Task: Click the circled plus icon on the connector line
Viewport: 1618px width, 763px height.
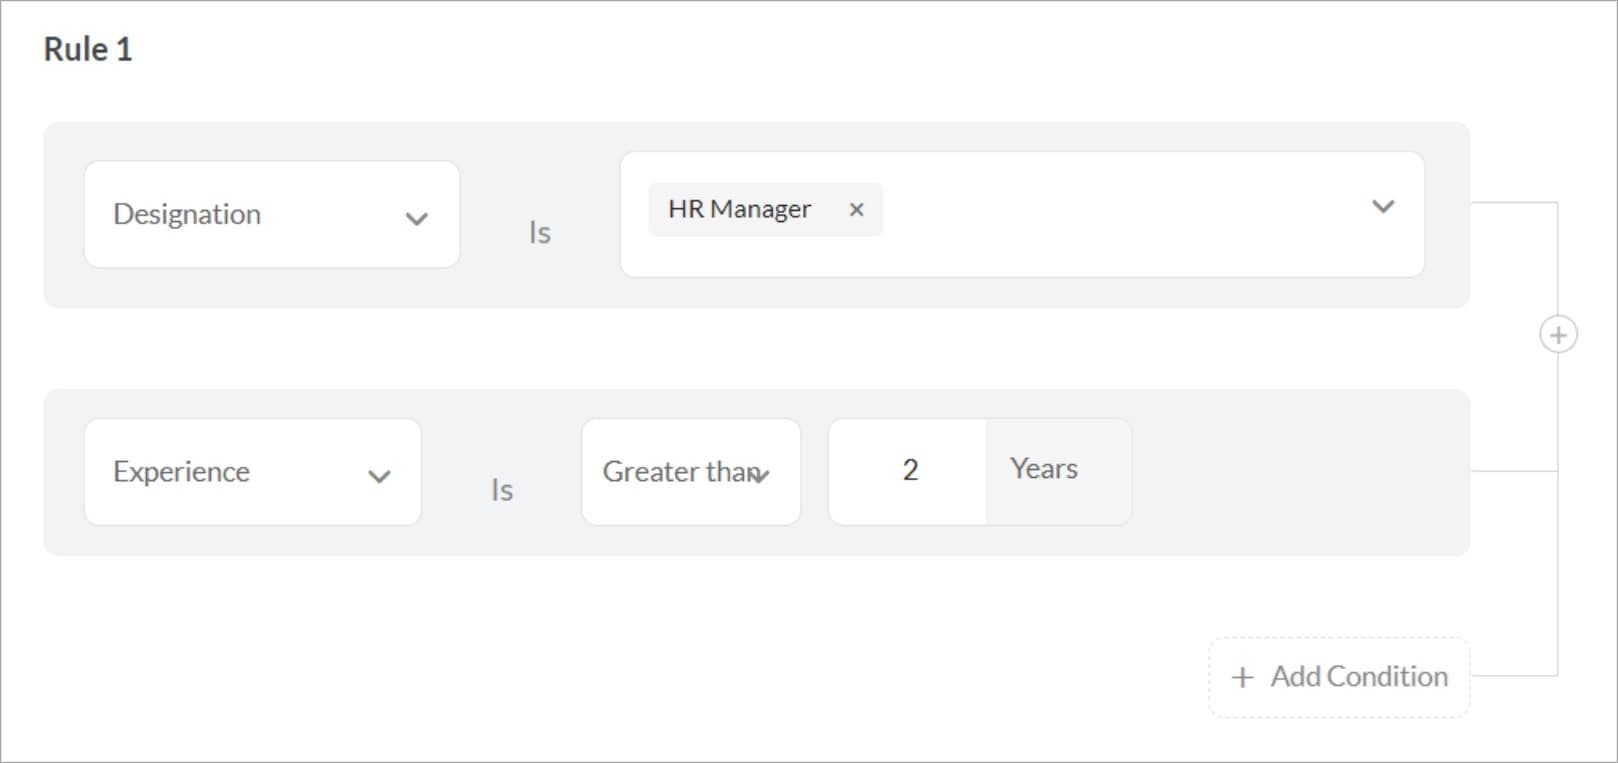Action: 1558,335
